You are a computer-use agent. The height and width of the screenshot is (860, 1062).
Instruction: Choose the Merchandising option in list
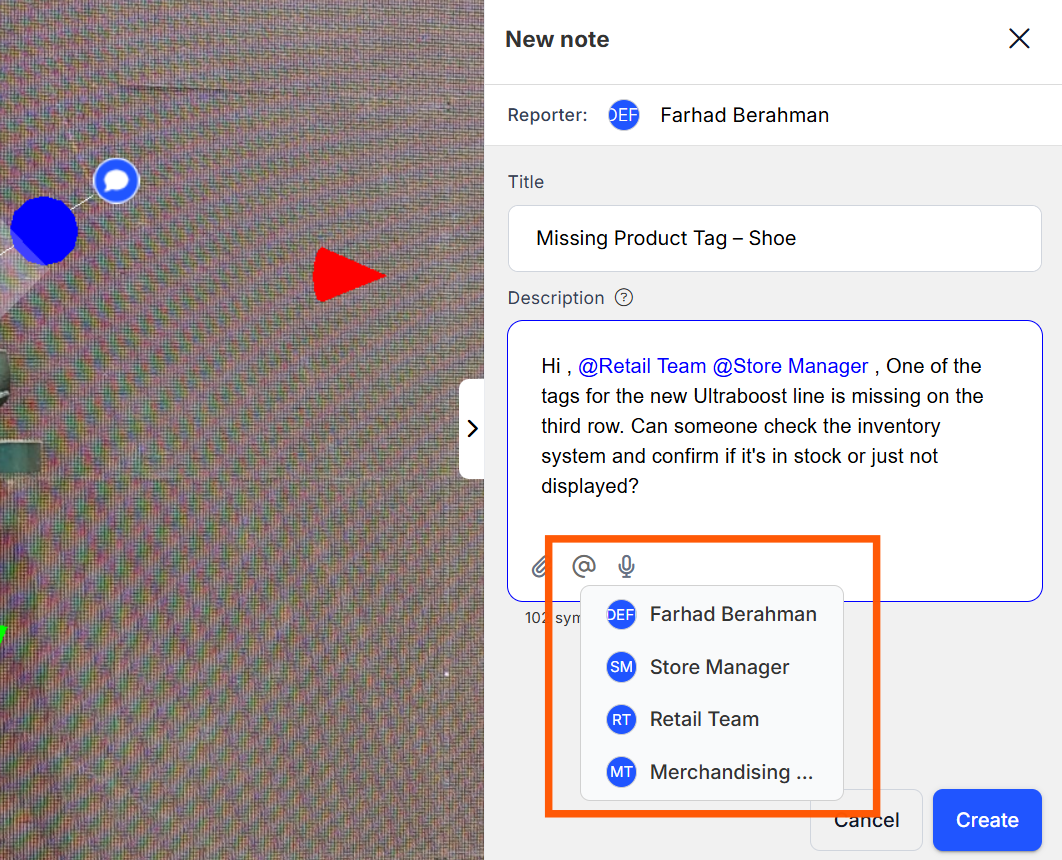(731, 772)
